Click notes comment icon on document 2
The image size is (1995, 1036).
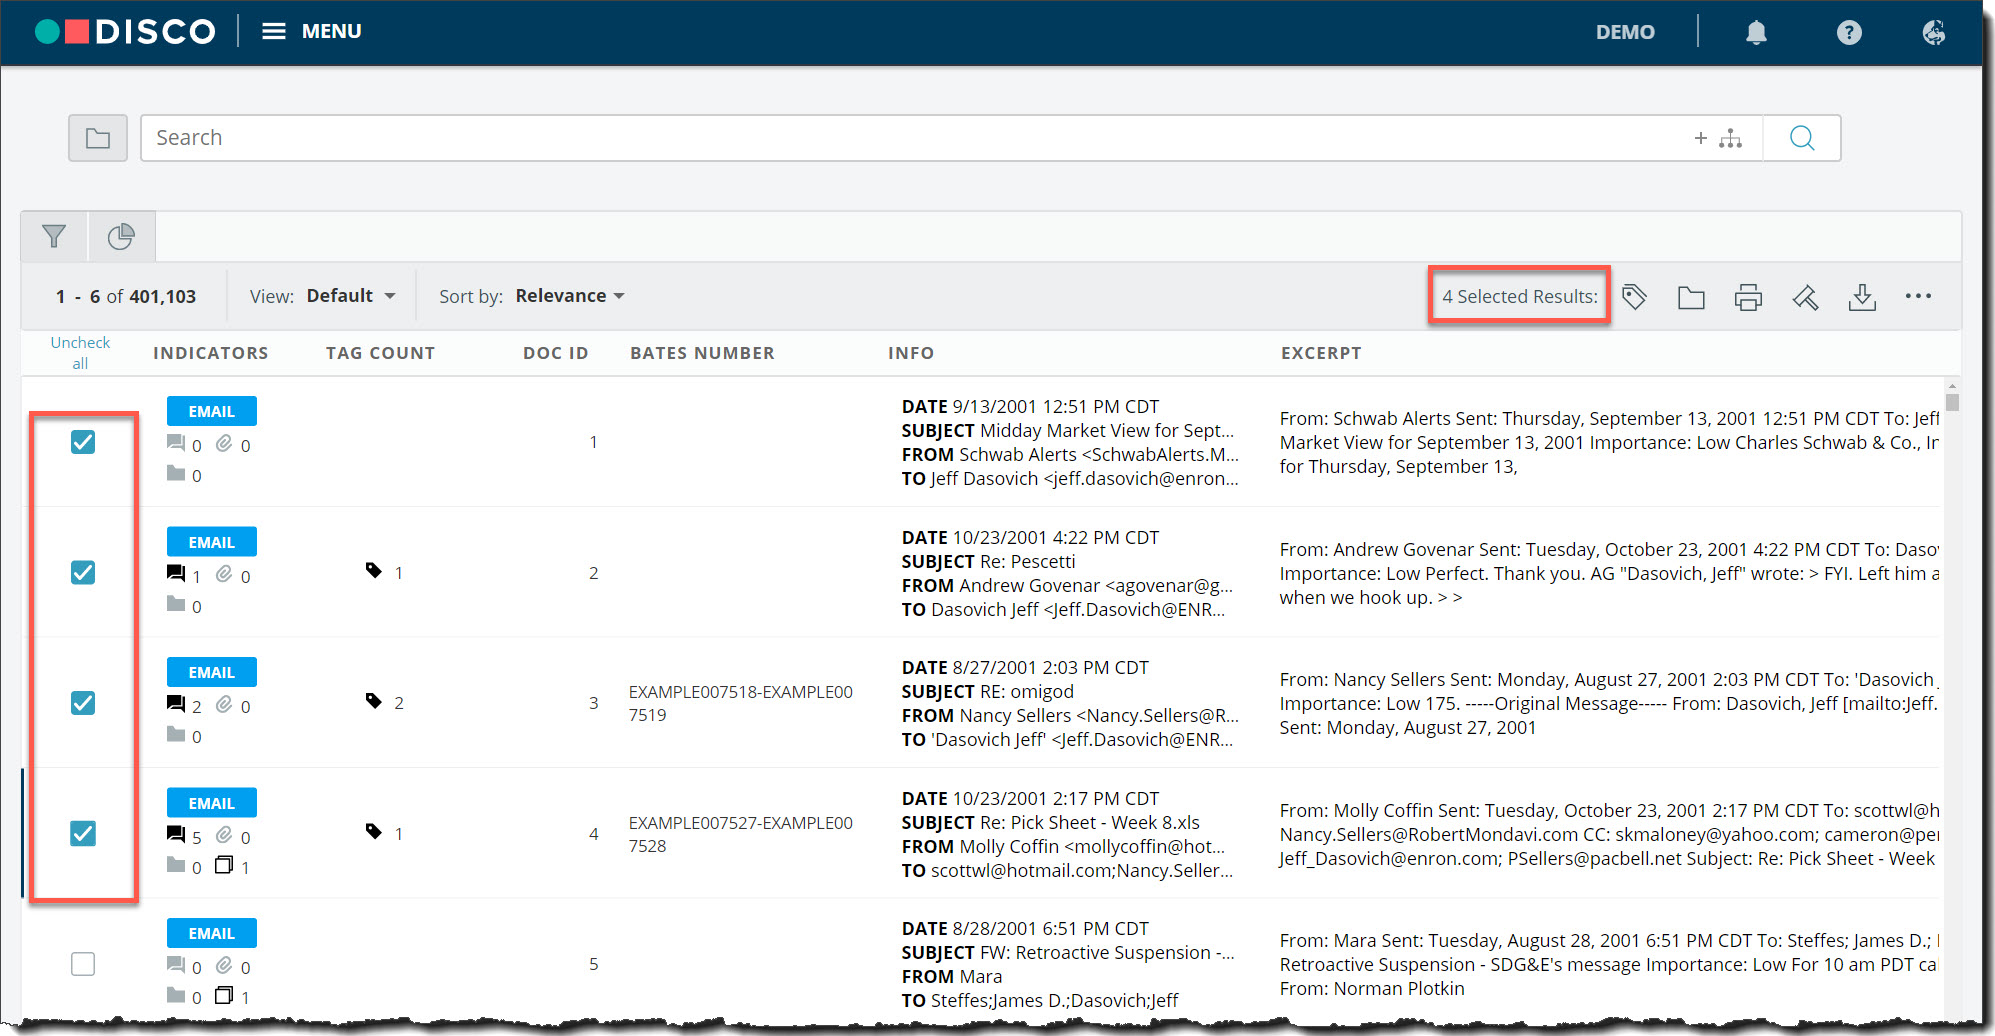pos(176,574)
